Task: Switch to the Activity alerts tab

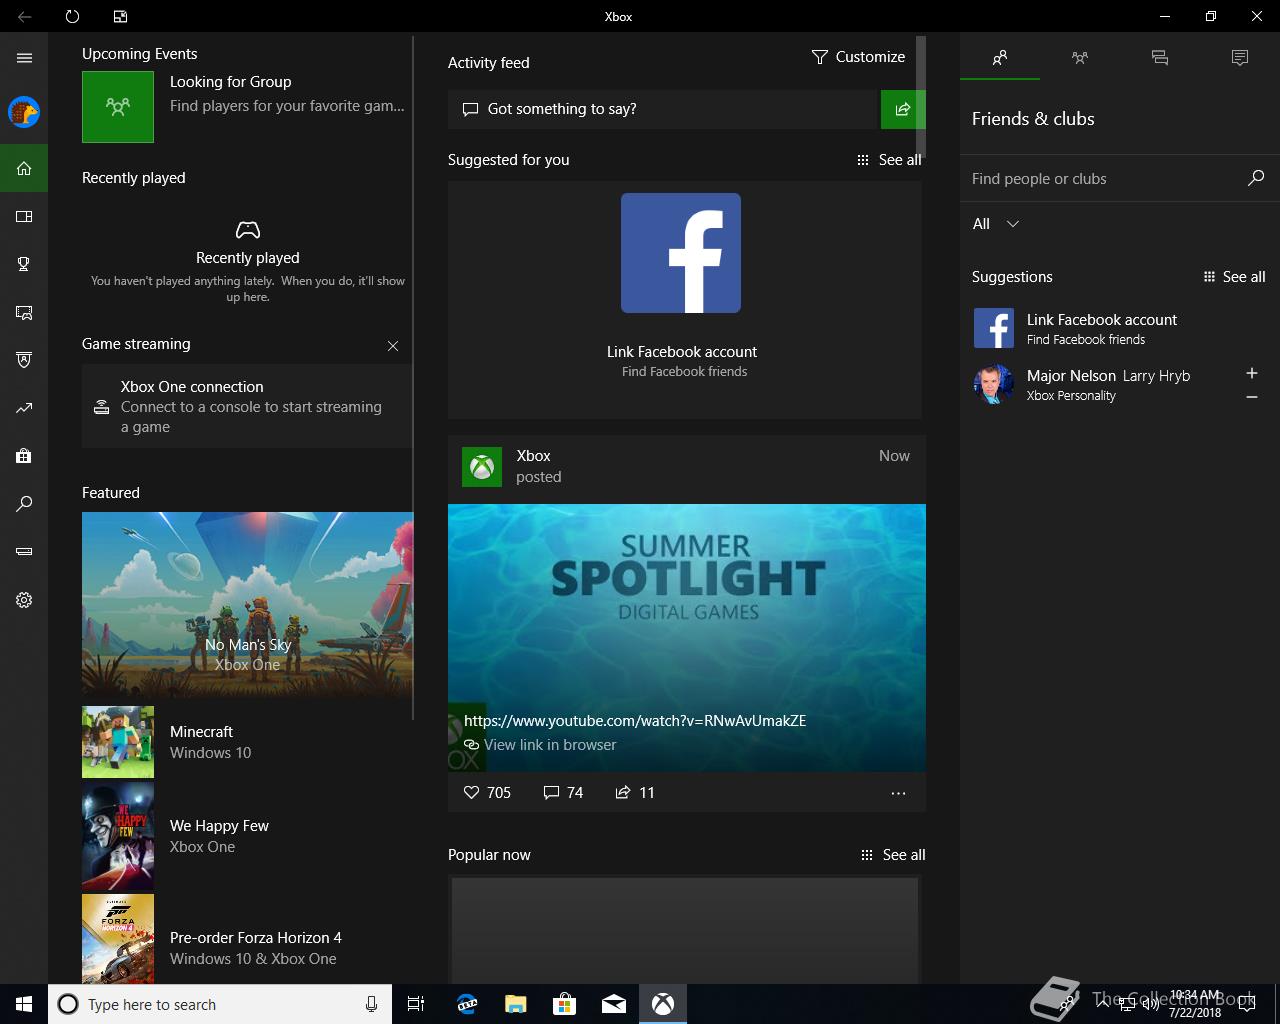Action: [x=1240, y=58]
